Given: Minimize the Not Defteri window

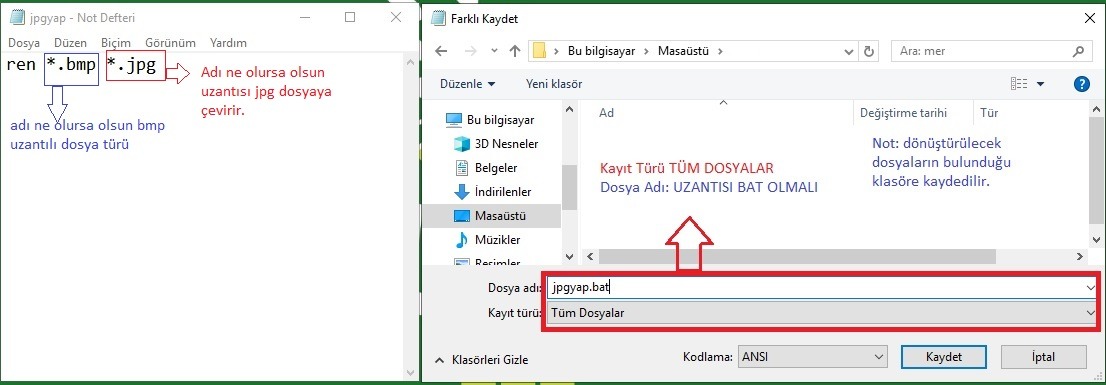Looking at the screenshot, I should (304, 18).
